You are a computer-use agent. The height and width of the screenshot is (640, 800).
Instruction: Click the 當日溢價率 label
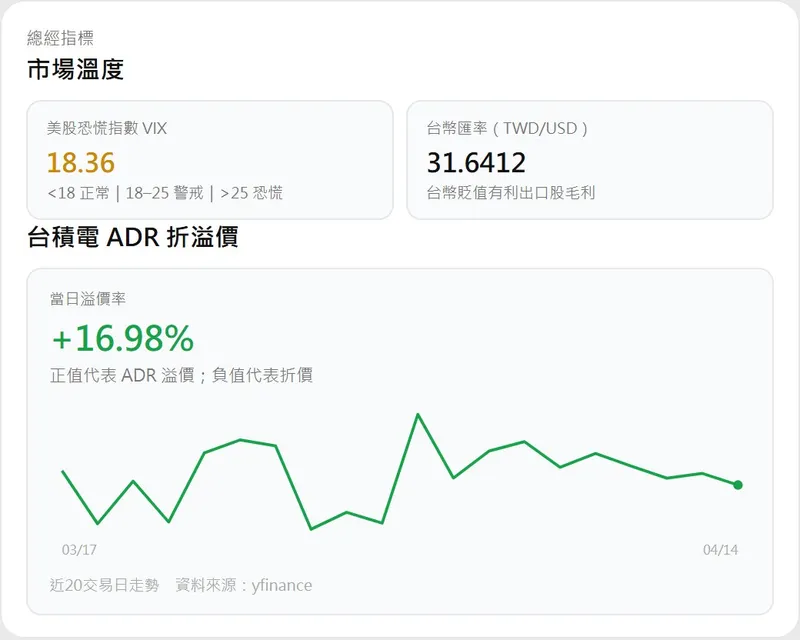(88, 299)
